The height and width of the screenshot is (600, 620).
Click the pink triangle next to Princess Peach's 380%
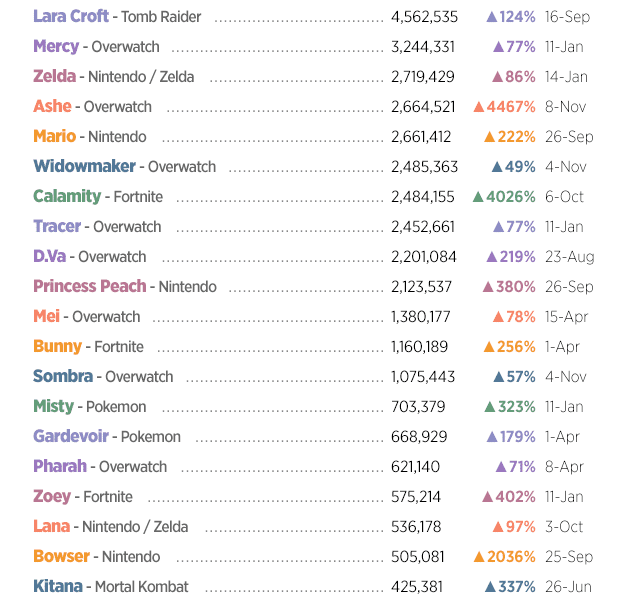[x=488, y=287]
